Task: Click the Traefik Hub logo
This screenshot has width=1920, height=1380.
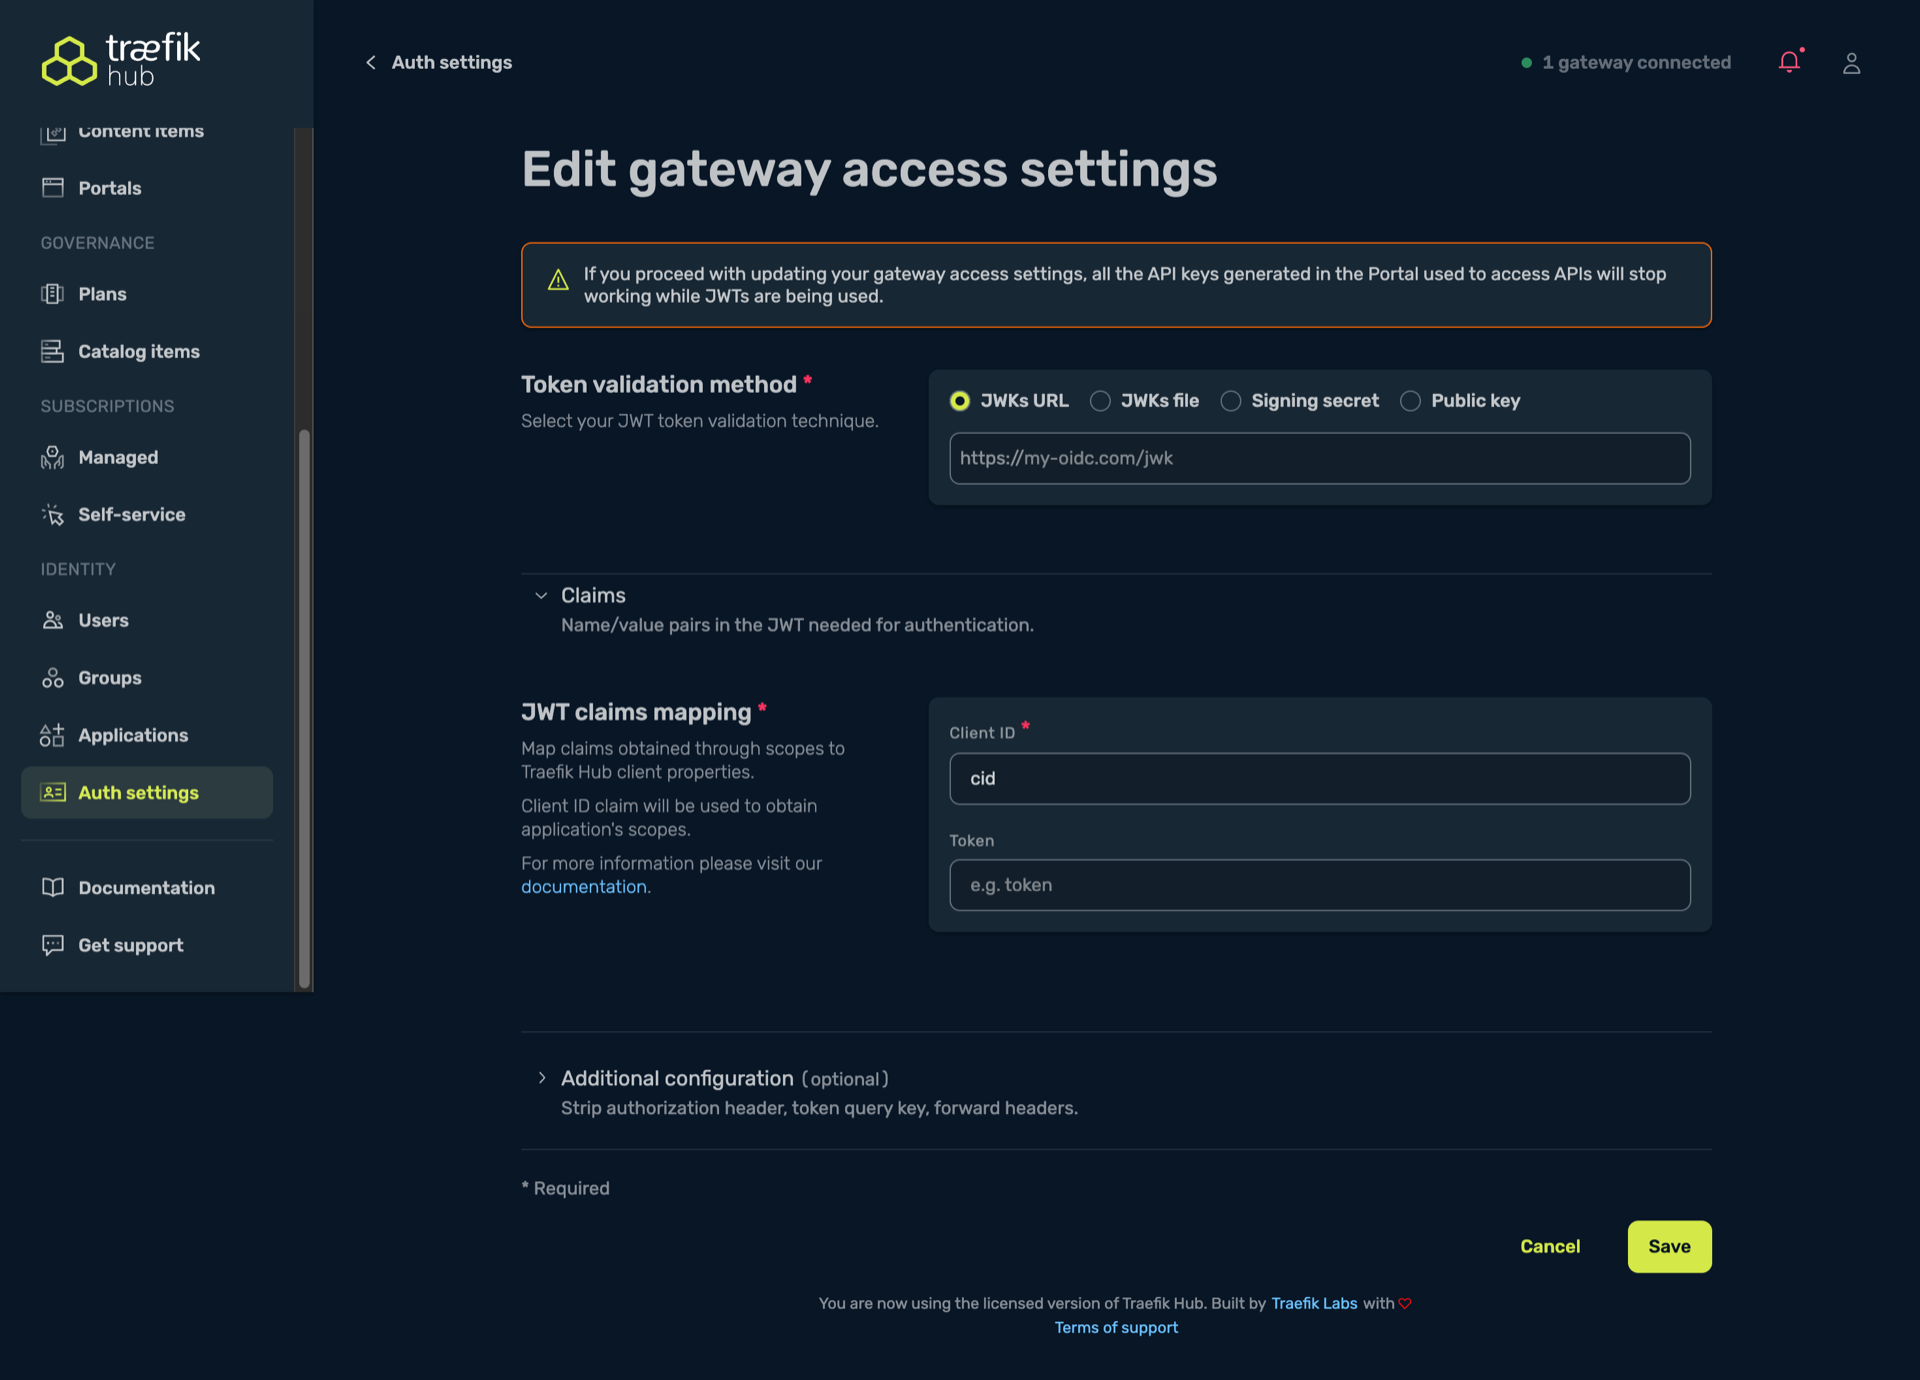Action: pyautogui.click(x=121, y=60)
